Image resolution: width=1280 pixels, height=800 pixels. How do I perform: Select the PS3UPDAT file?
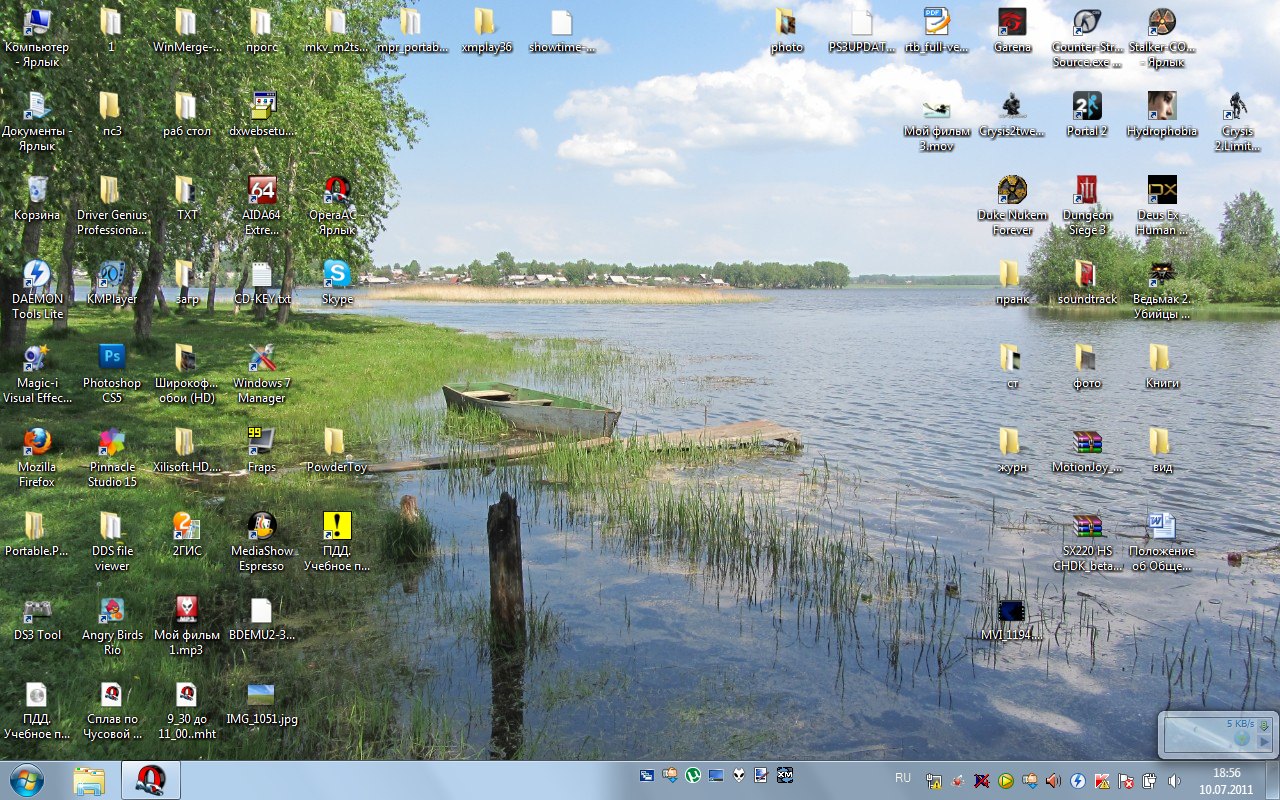pyautogui.click(x=862, y=30)
